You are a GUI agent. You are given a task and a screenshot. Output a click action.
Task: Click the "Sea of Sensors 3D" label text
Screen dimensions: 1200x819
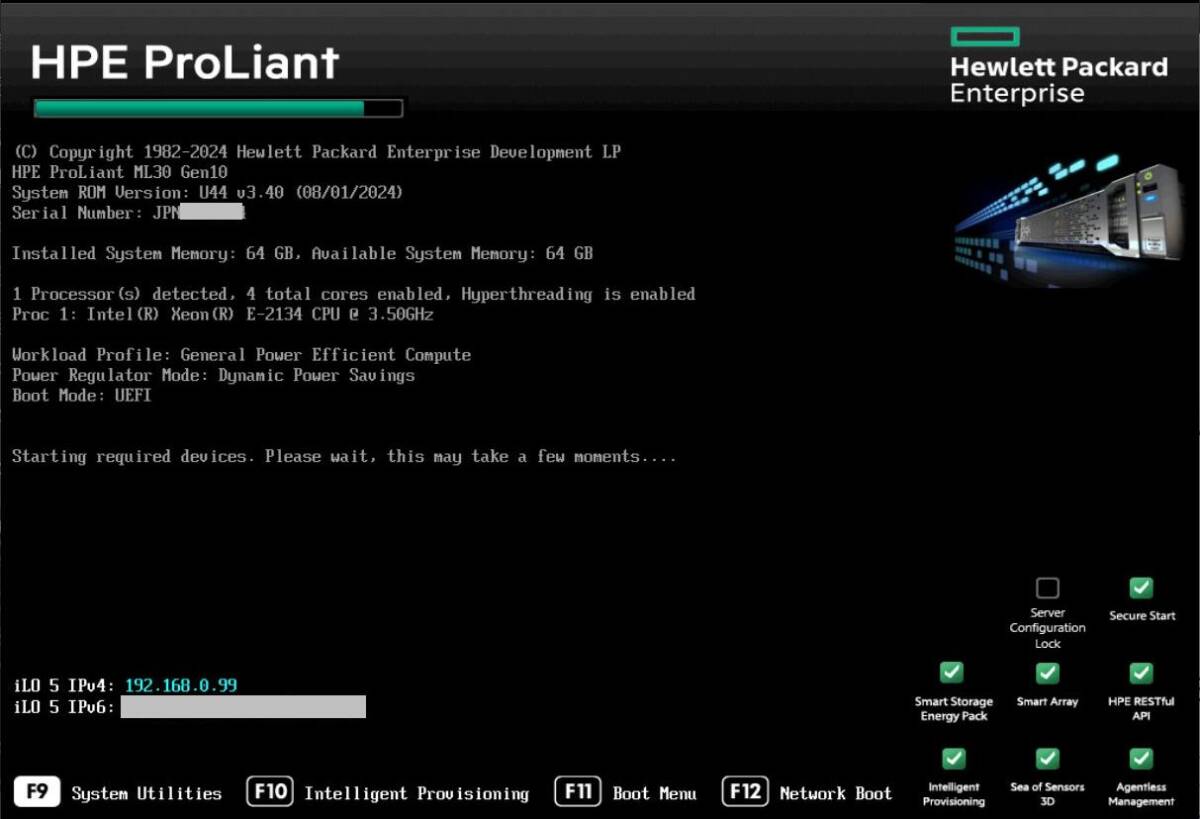click(1047, 794)
